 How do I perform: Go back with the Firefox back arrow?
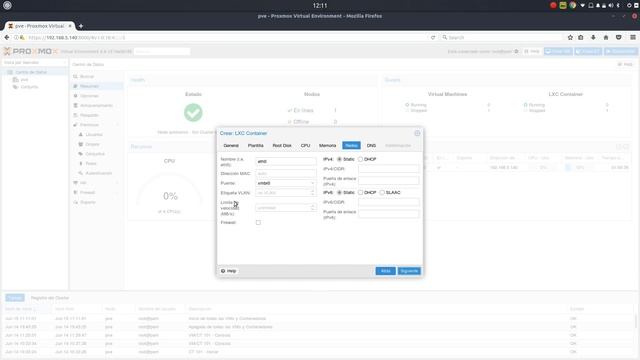pos(7,37)
